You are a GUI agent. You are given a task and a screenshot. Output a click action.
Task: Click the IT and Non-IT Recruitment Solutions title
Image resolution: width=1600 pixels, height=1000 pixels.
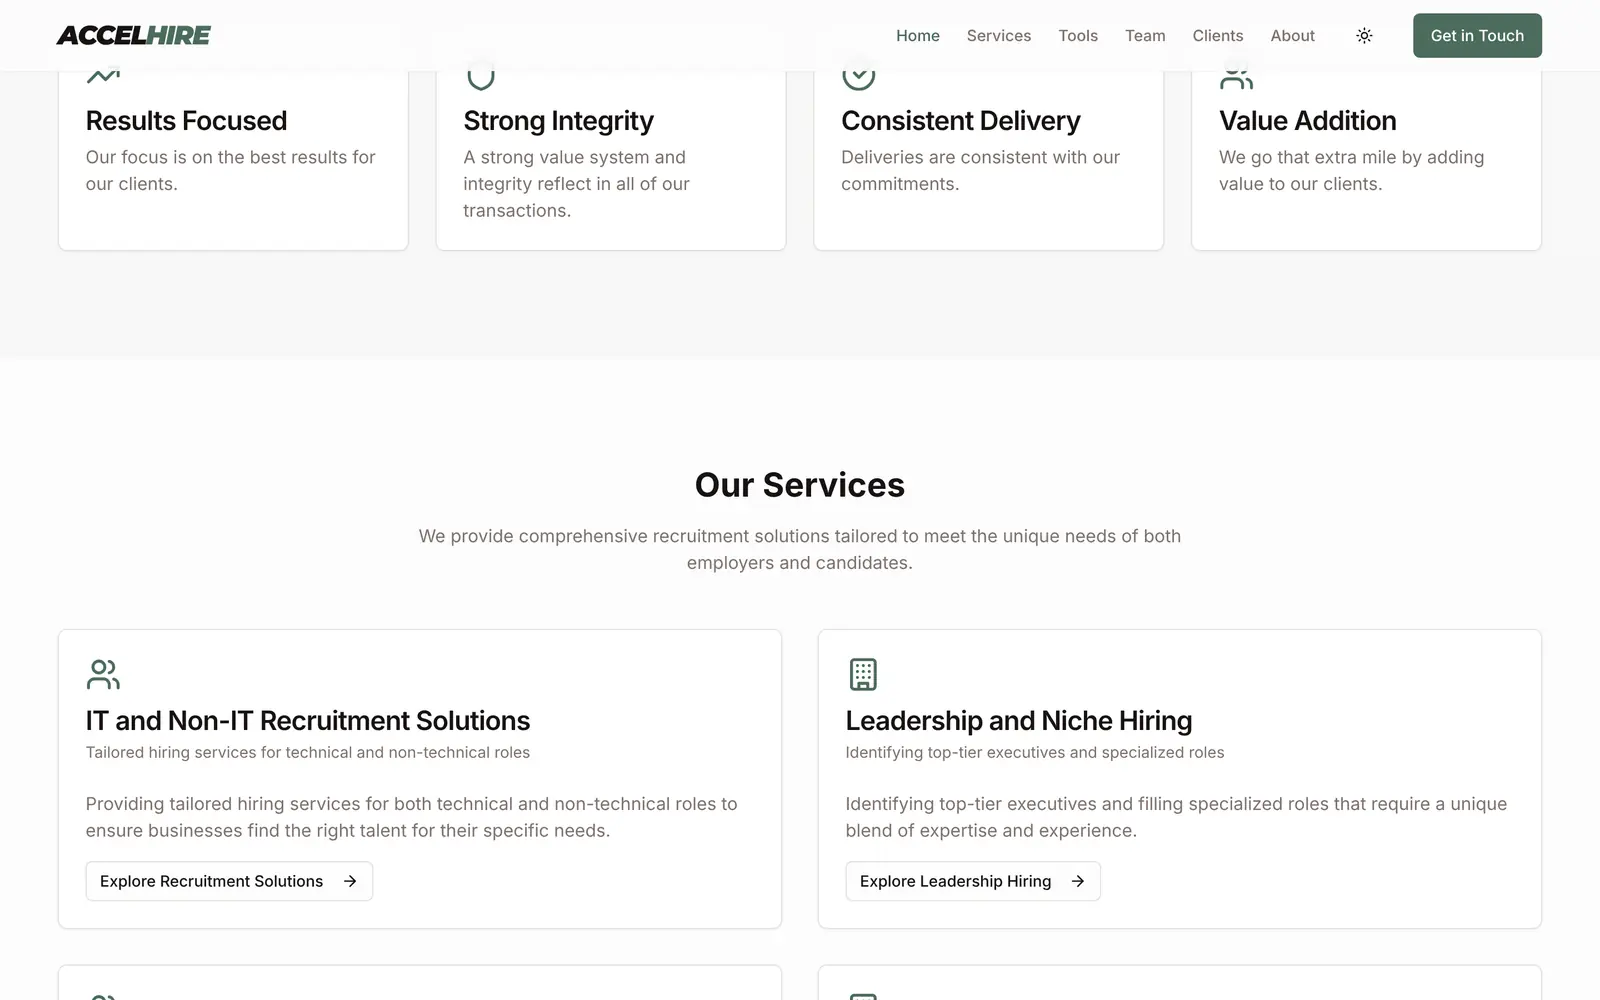(x=308, y=721)
